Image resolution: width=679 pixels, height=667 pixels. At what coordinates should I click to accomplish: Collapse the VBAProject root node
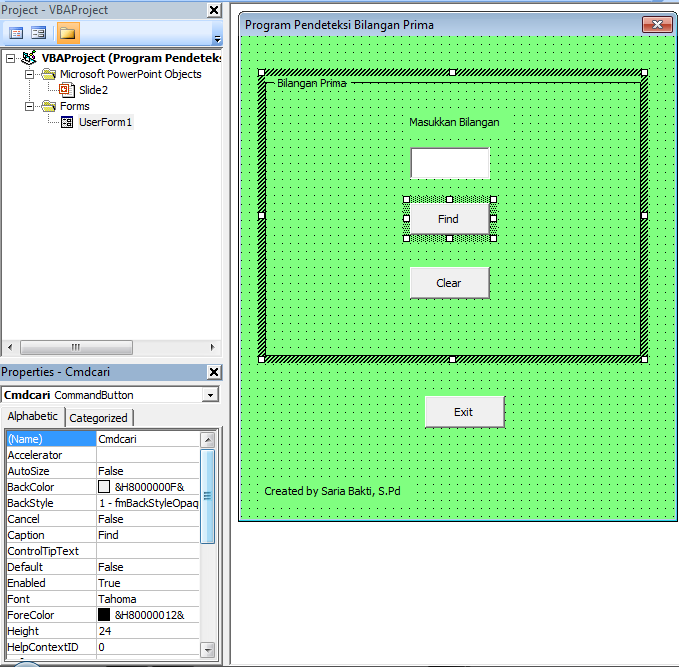click(11, 58)
